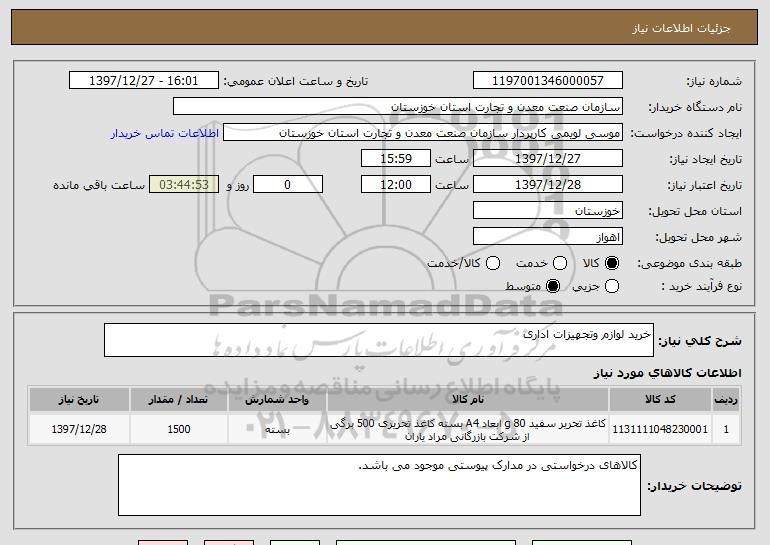Click the توضیحات خریدار text area
The width and height of the screenshot is (770, 545).
(x=379, y=485)
